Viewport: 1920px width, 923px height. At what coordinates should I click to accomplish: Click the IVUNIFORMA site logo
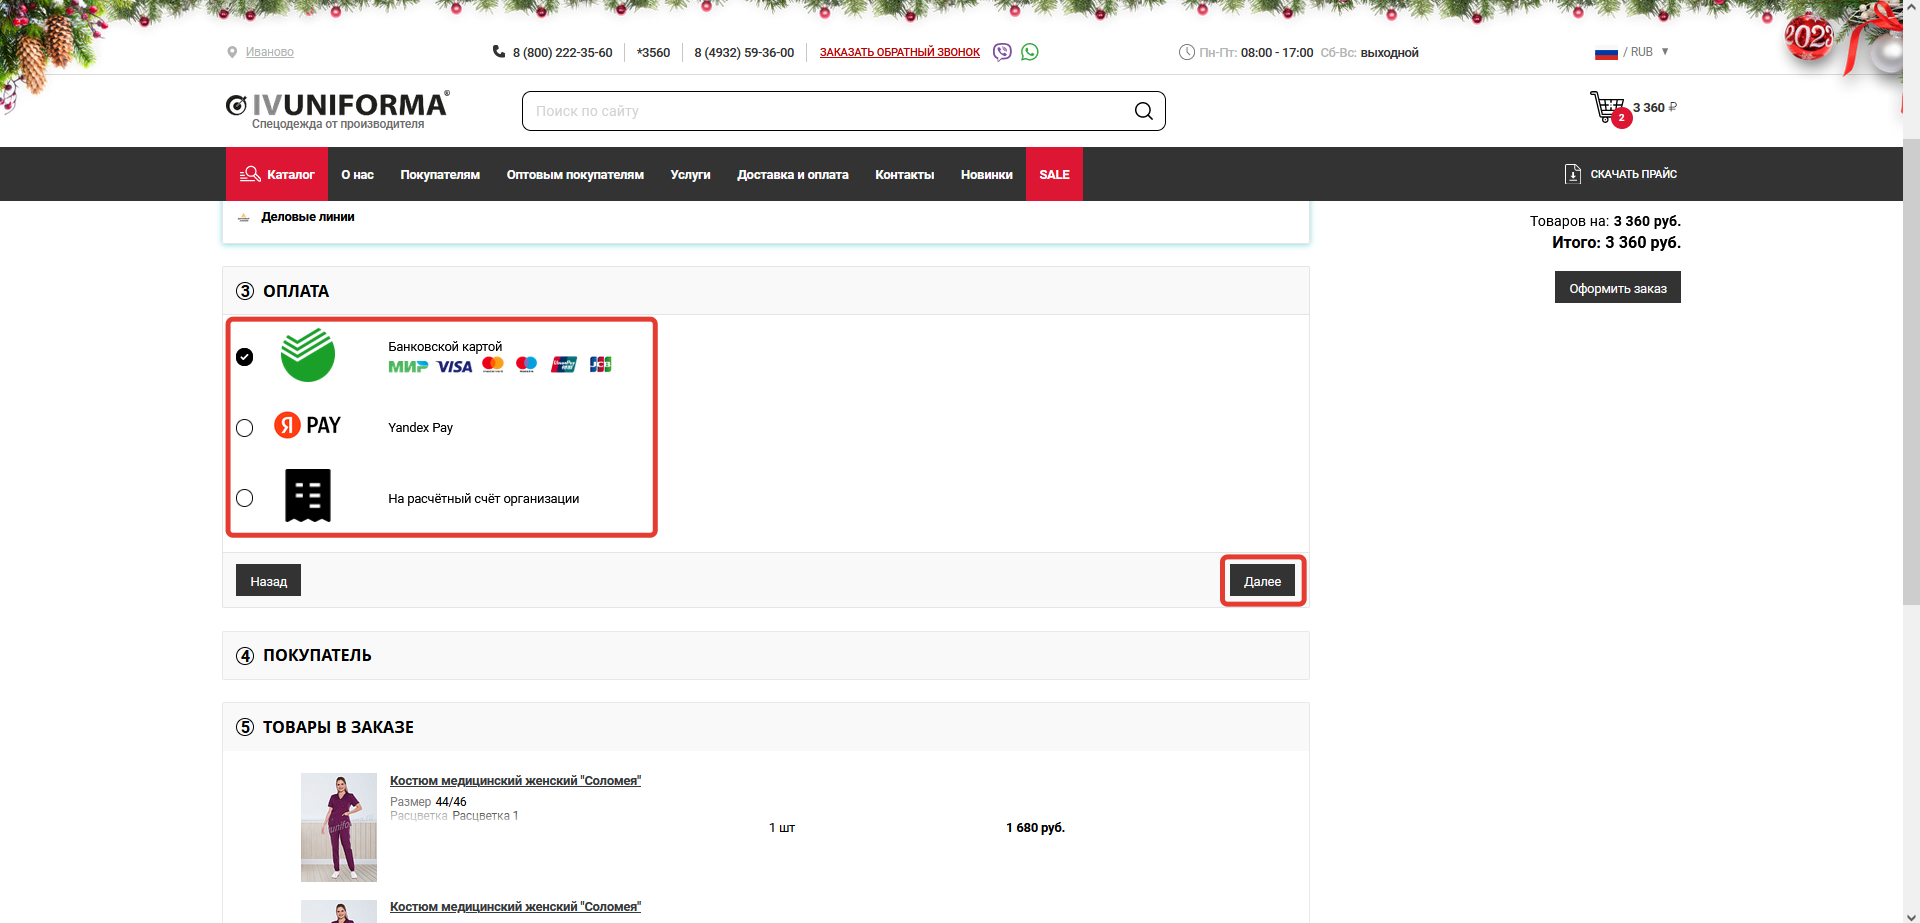[338, 108]
